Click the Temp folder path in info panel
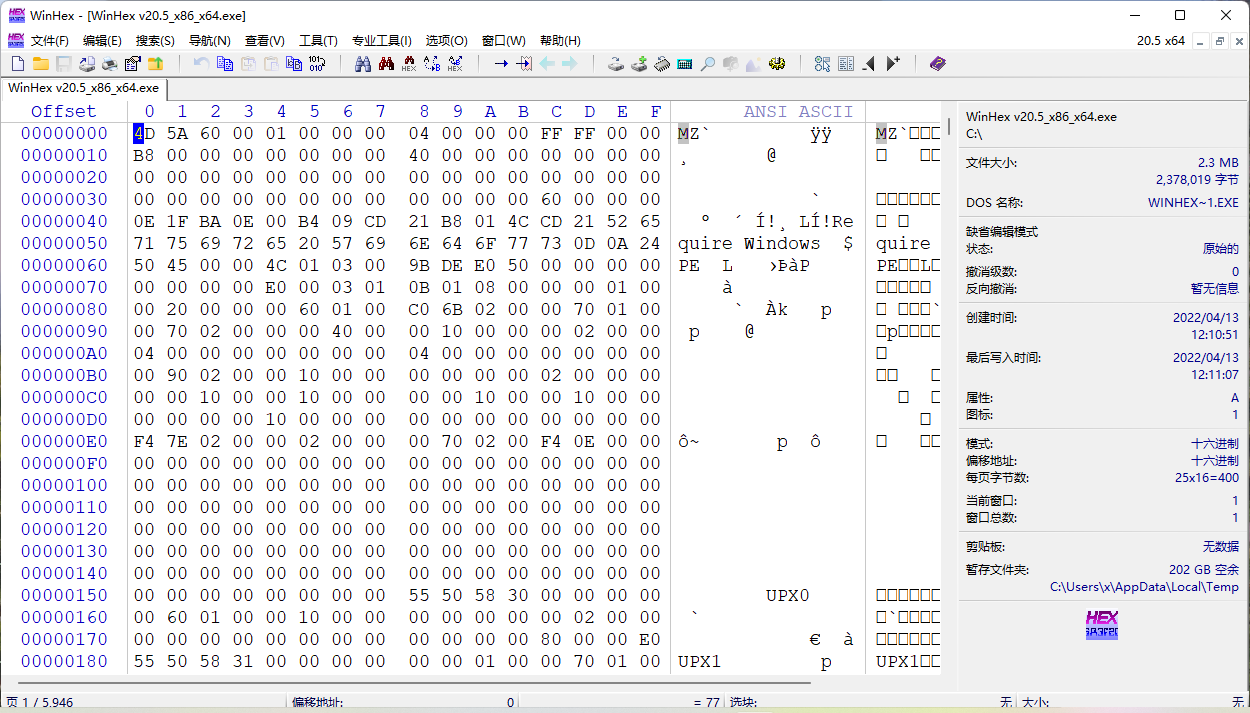 pos(1144,586)
